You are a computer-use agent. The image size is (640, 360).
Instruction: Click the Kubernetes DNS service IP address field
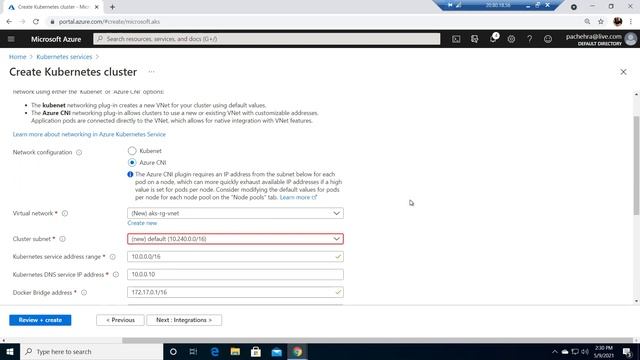(235, 274)
